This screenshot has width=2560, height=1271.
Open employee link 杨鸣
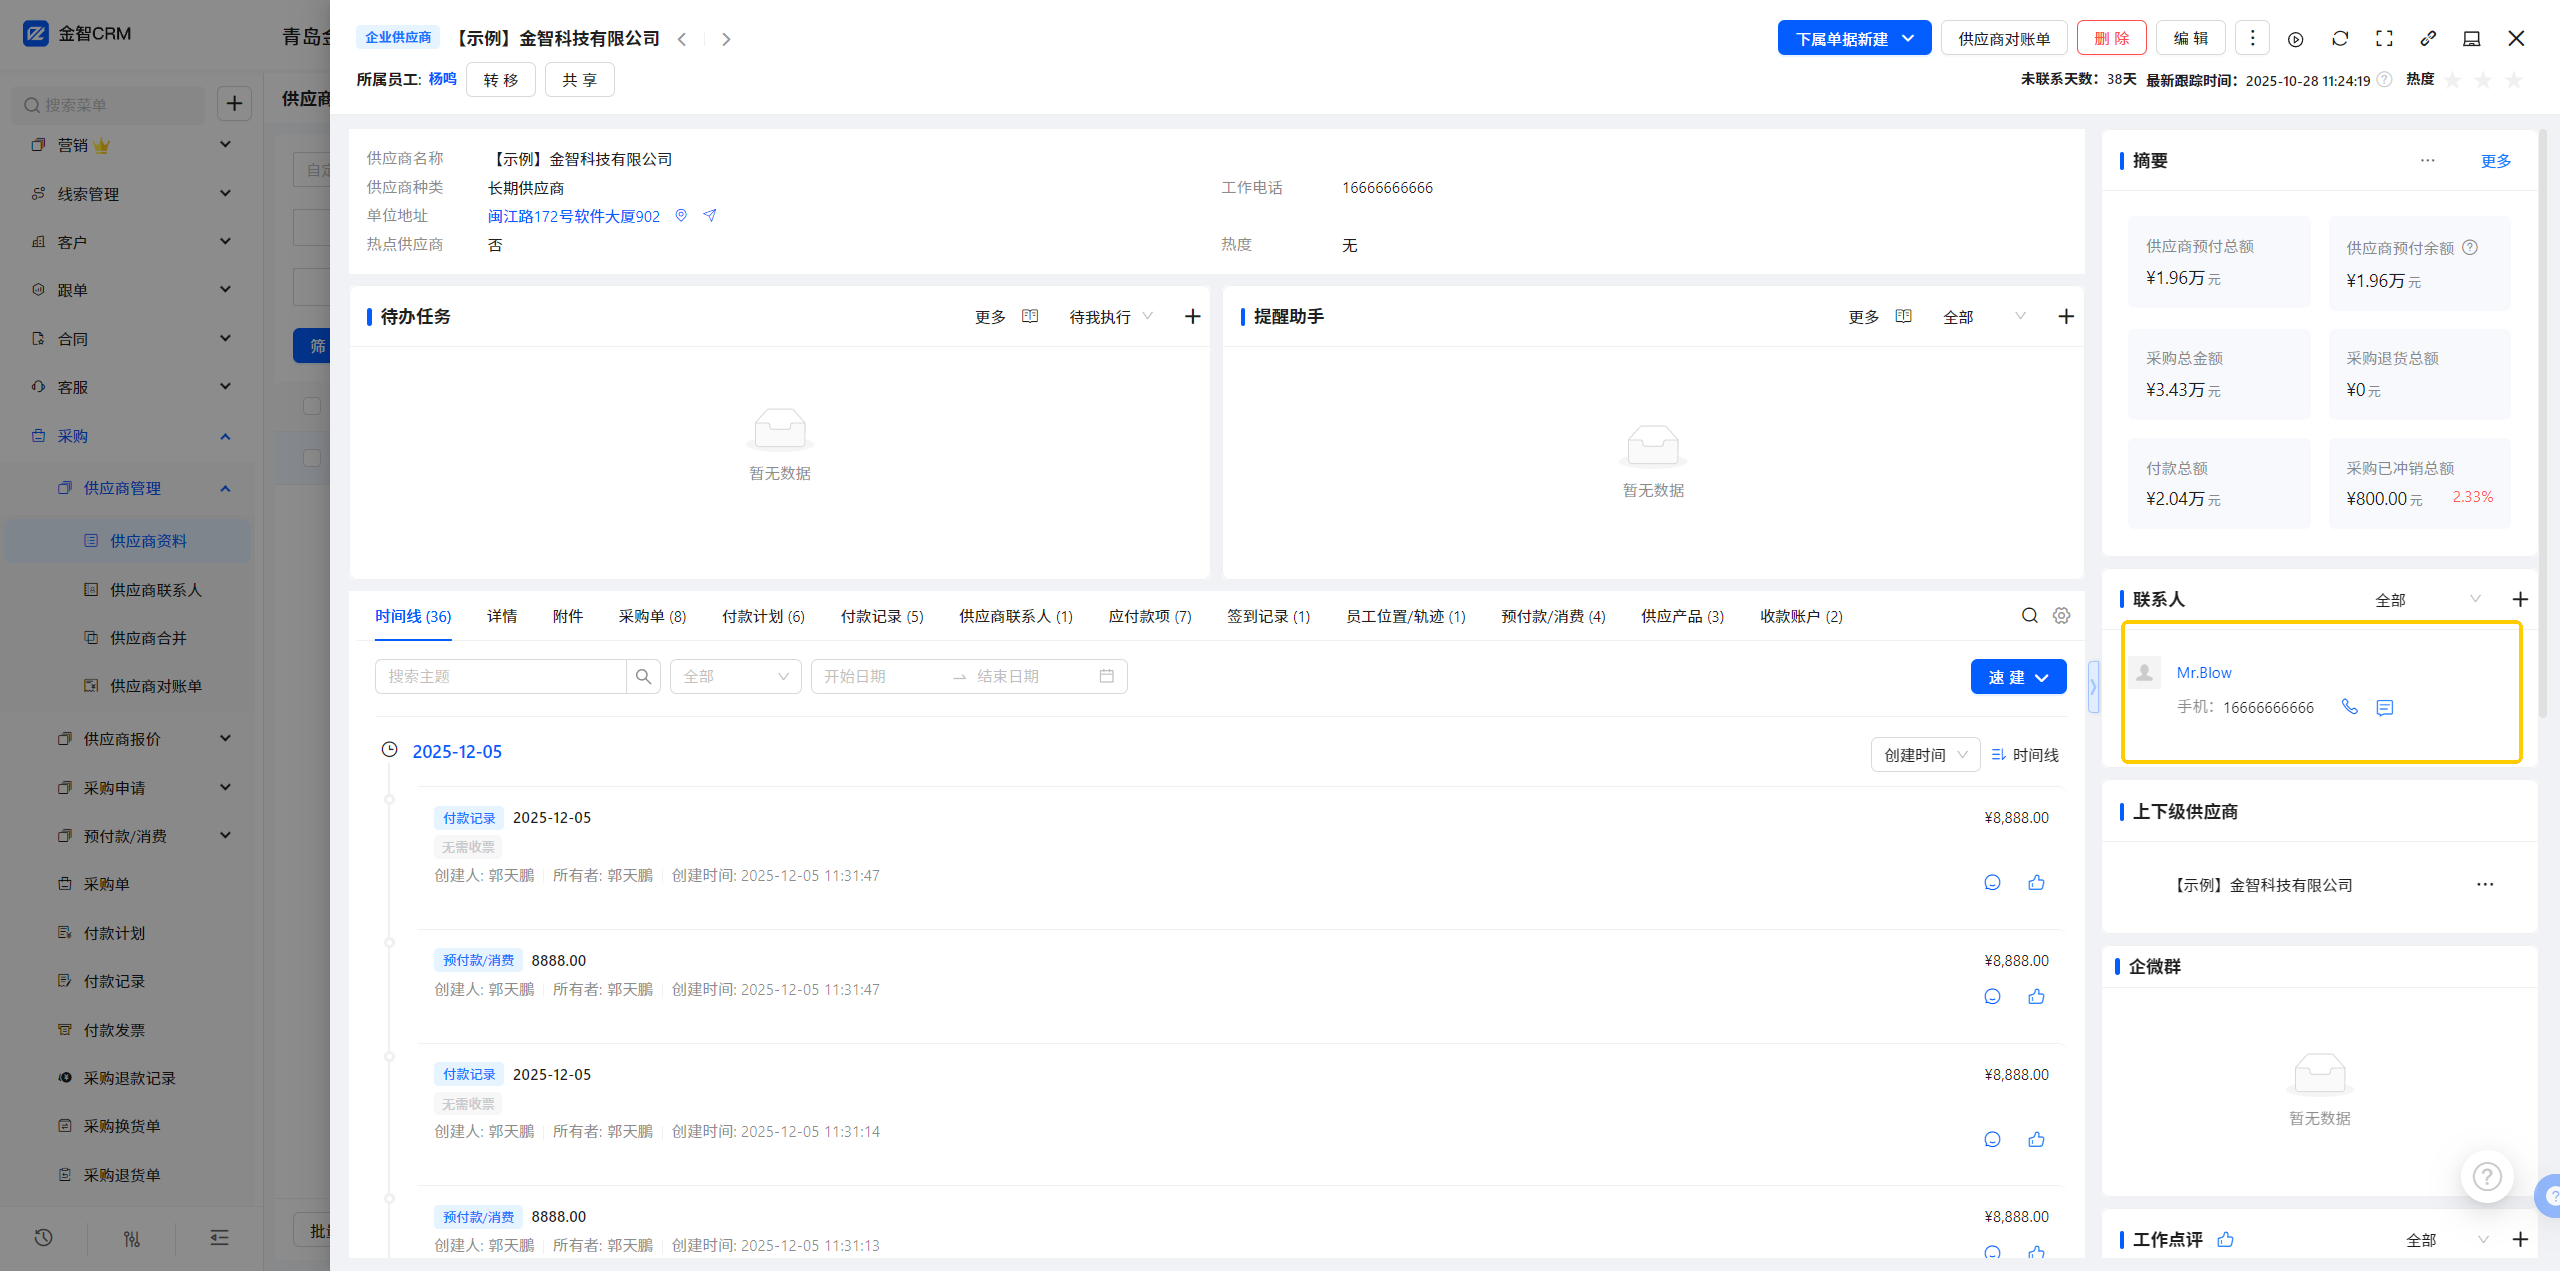[442, 79]
